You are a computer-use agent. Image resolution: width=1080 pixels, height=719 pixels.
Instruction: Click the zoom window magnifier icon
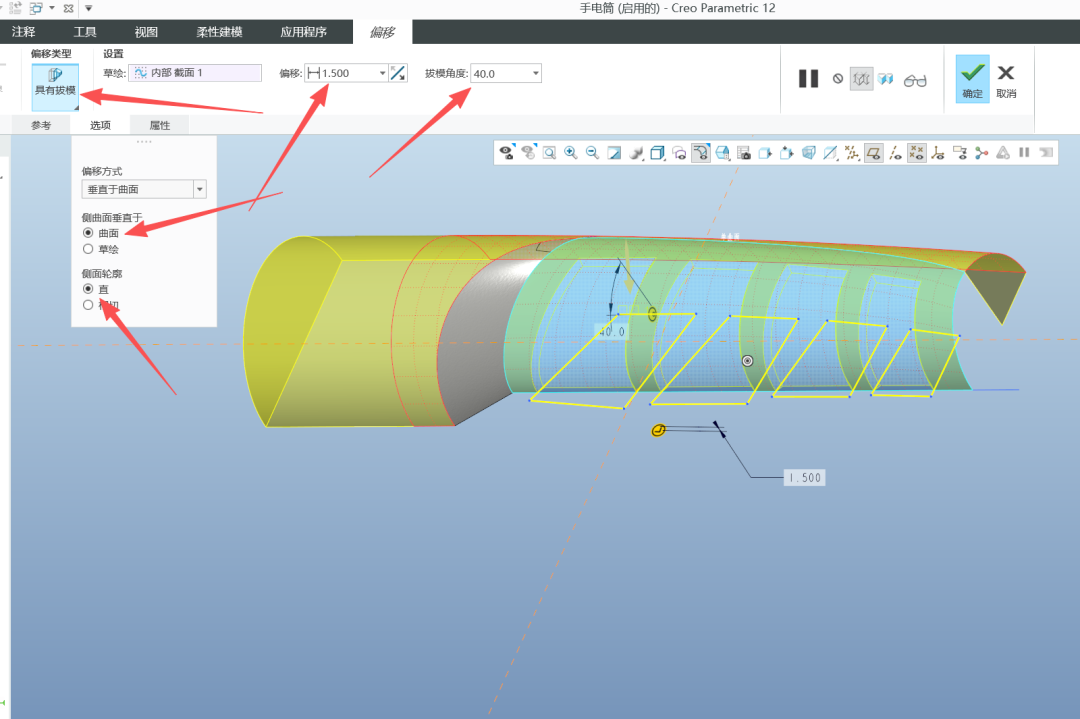pos(549,153)
